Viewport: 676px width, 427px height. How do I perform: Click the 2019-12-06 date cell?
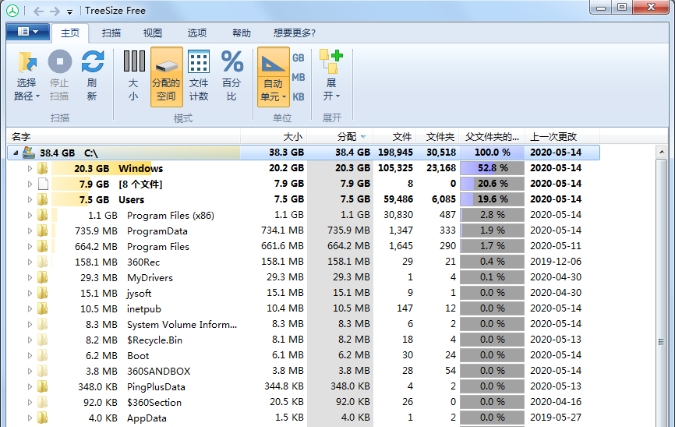click(556, 261)
